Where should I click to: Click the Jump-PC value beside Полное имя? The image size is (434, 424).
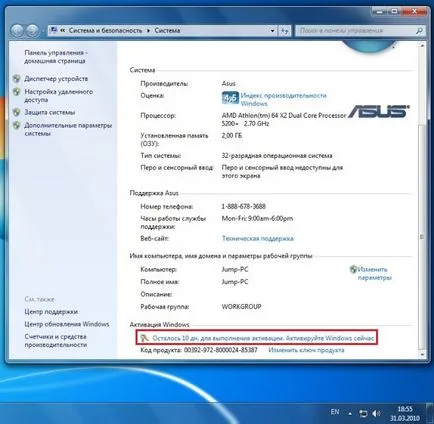pyautogui.click(x=235, y=282)
